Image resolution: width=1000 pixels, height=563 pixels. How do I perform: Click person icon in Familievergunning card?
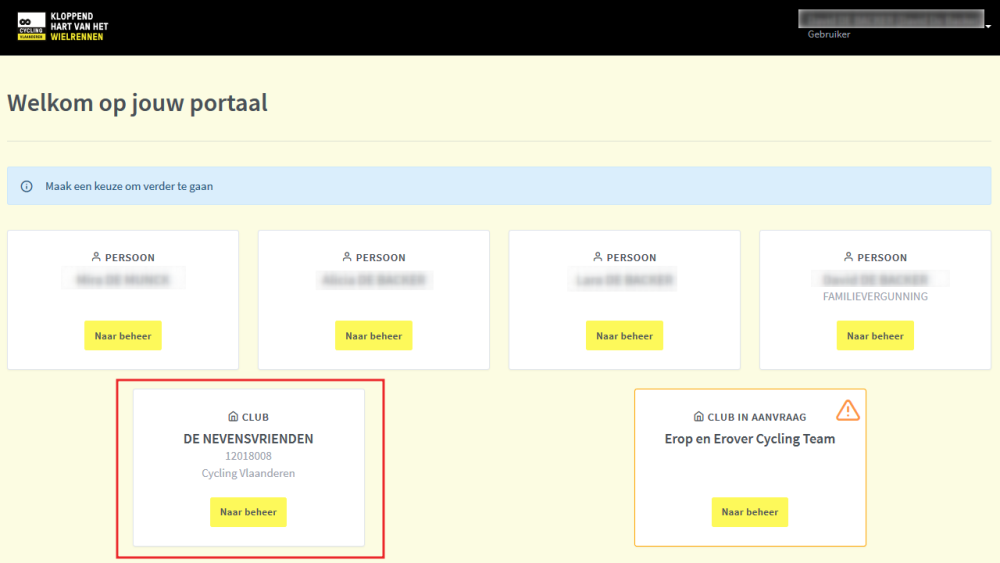[848, 257]
